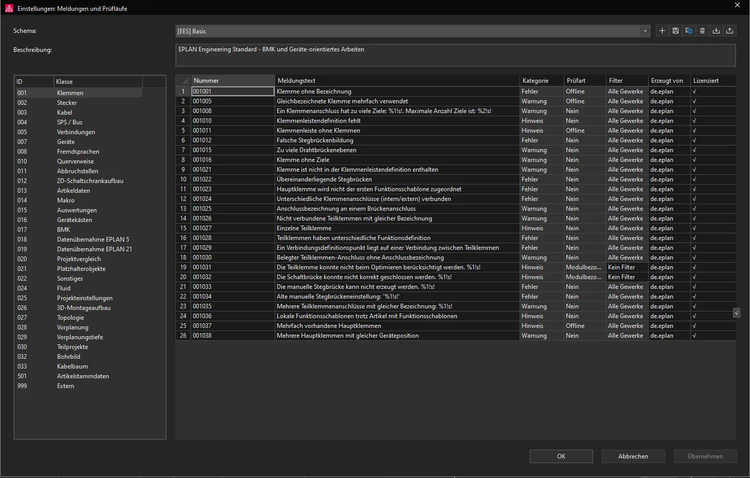Click the plus icon to create new scheme

(662, 31)
